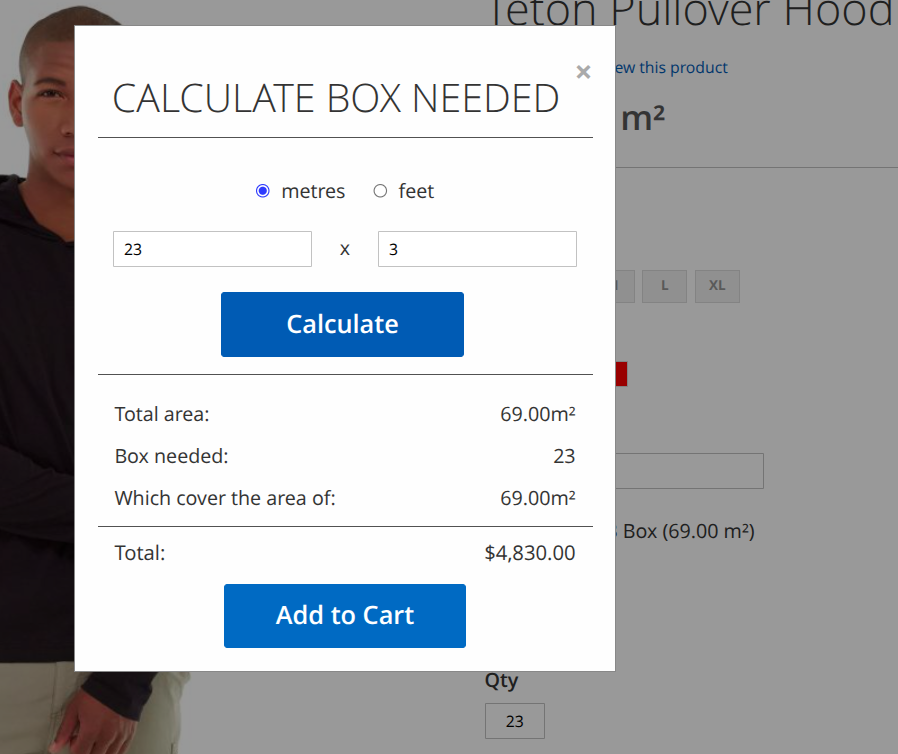Switch units to feet
898x754 pixels.
pos(380,191)
